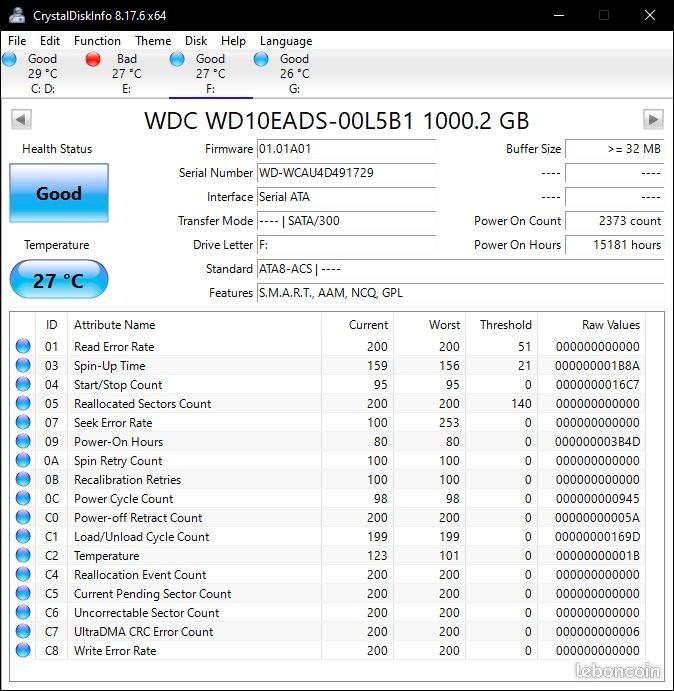Click the Power On Count value
This screenshot has width=674, height=691.
(614, 221)
